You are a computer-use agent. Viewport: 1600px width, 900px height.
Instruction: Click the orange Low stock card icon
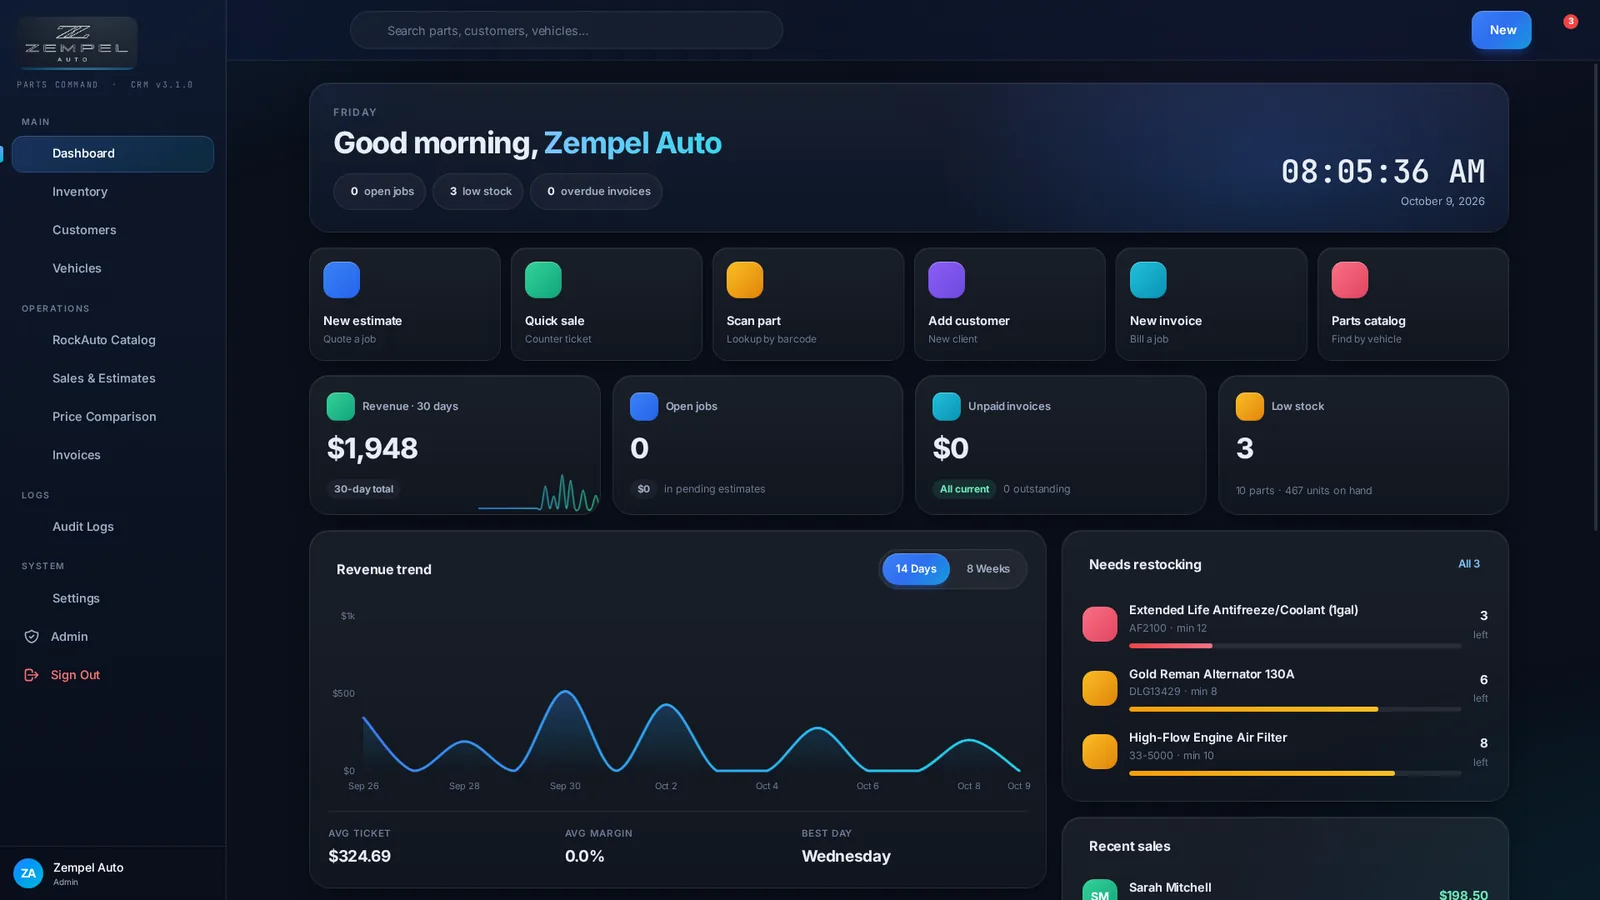coord(1250,406)
